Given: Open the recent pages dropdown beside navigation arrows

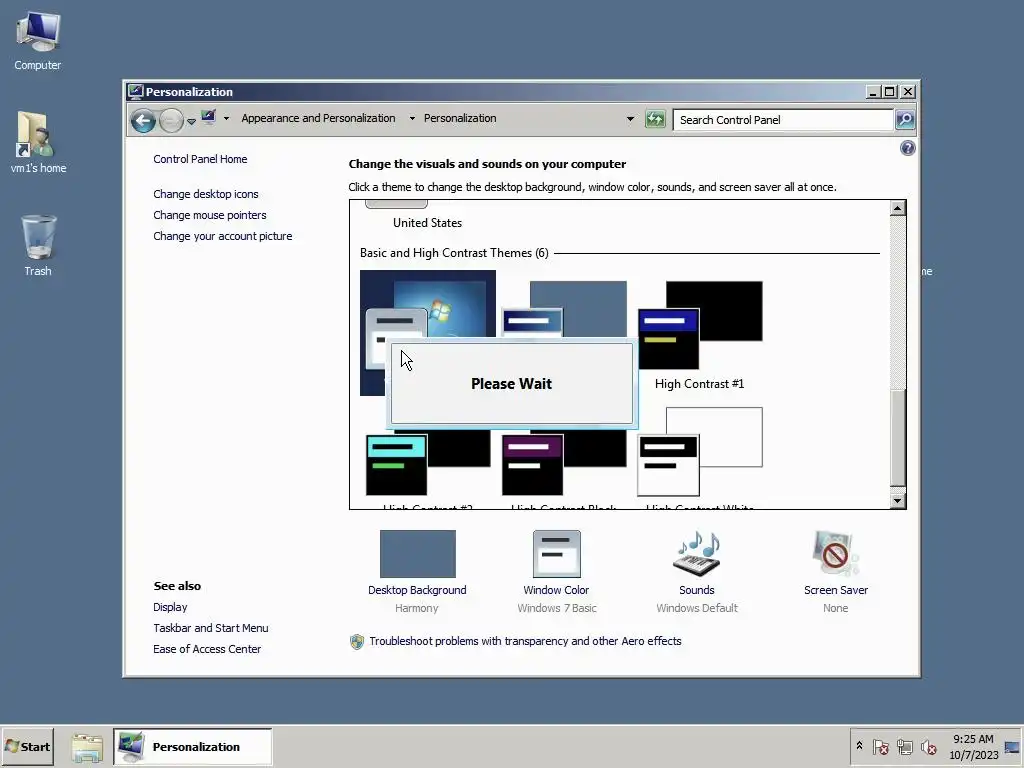Looking at the screenshot, I should pyautogui.click(x=191, y=121).
